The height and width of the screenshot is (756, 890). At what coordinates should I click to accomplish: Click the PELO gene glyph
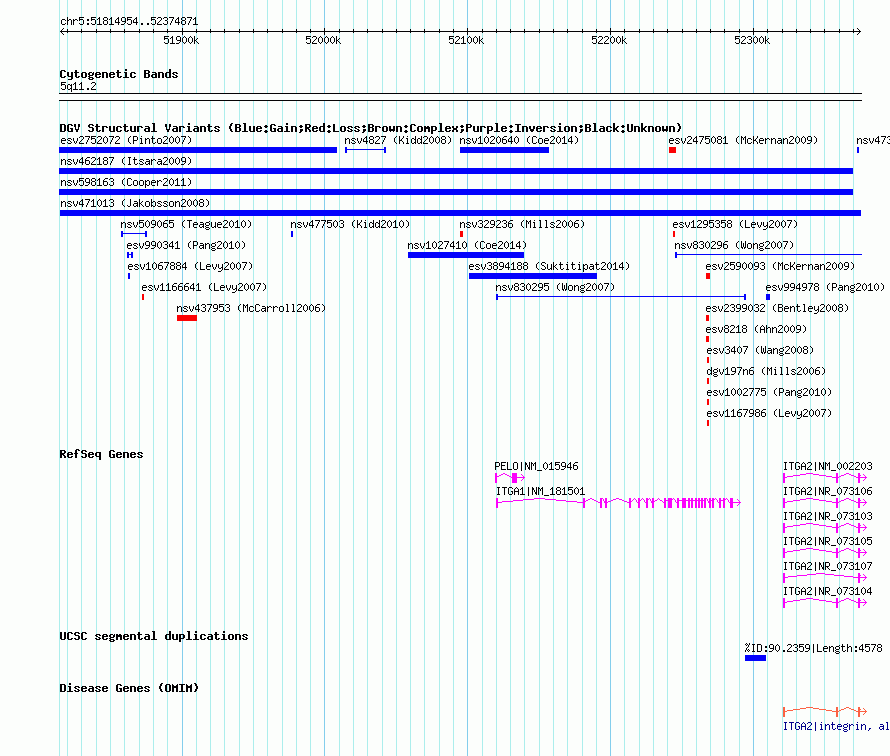pyautogui.click(x=510, y=478)
